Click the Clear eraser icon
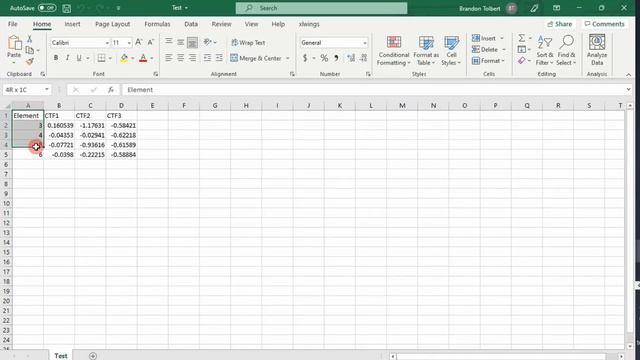This screenshot has width=640, height=360. tap(522, 61)
